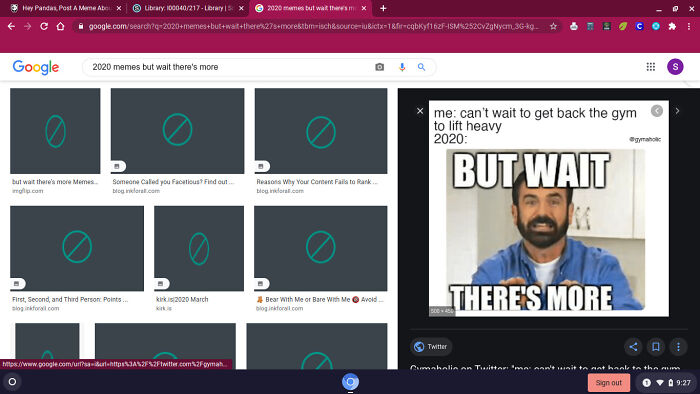
Task: Click the search query input field
Action: click(230, 67)
